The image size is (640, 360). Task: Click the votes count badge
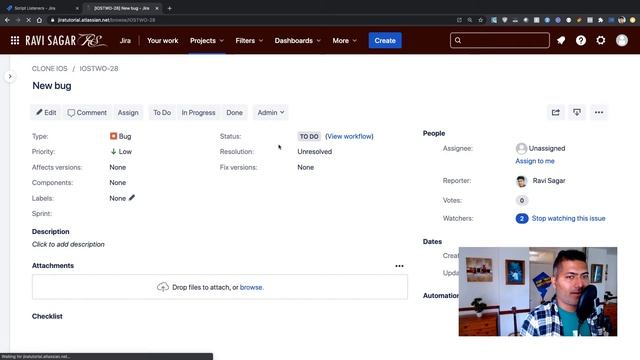[x=522, y=200]
